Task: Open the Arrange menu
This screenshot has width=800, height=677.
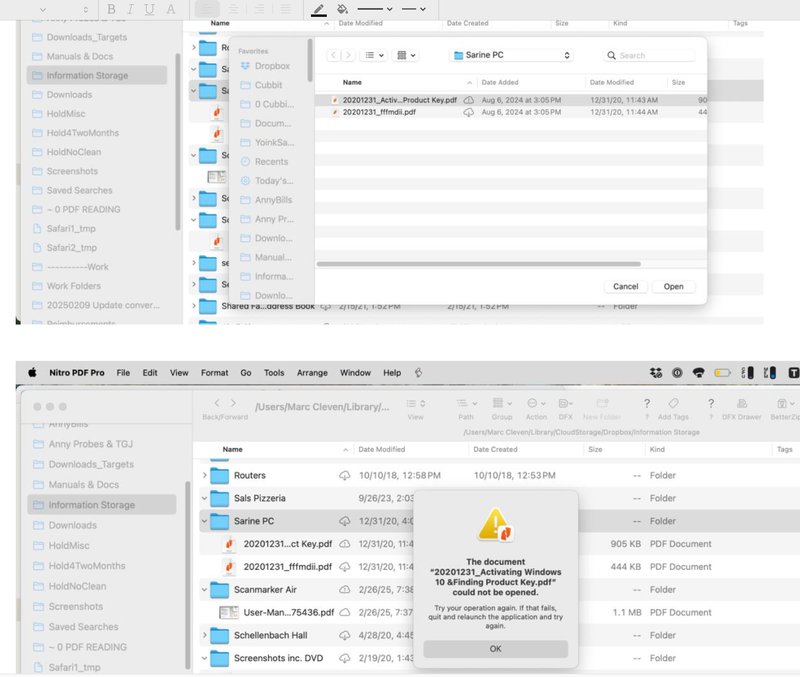Action: [x=312, y=373]
